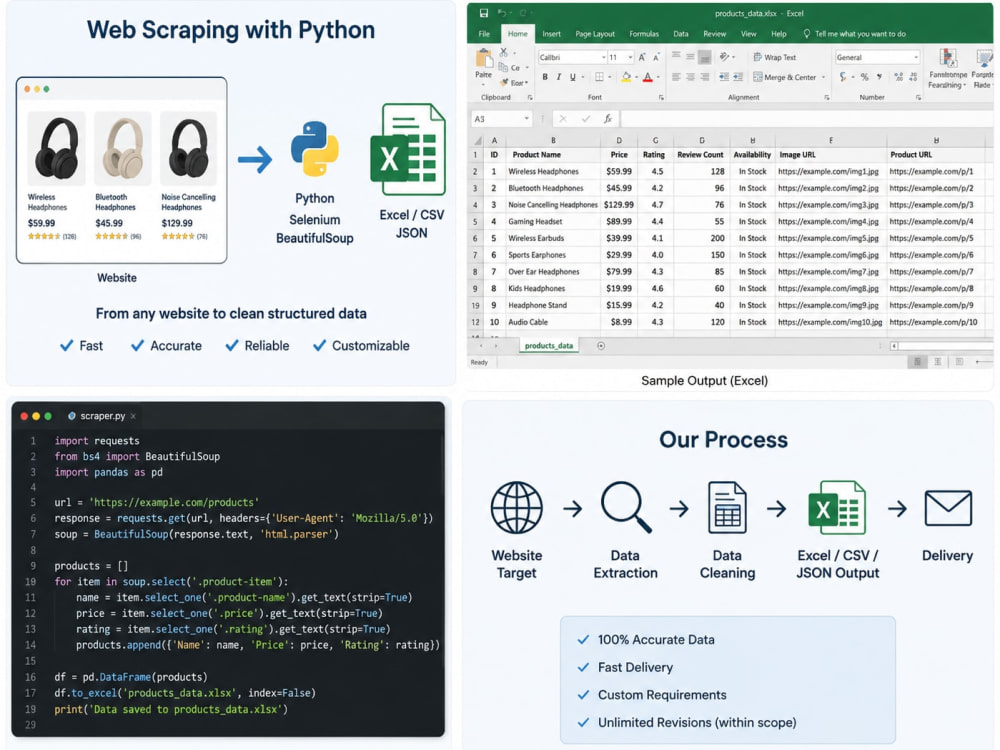Toggle Bold formatting
1000x750 pixels.
(545, 77)
